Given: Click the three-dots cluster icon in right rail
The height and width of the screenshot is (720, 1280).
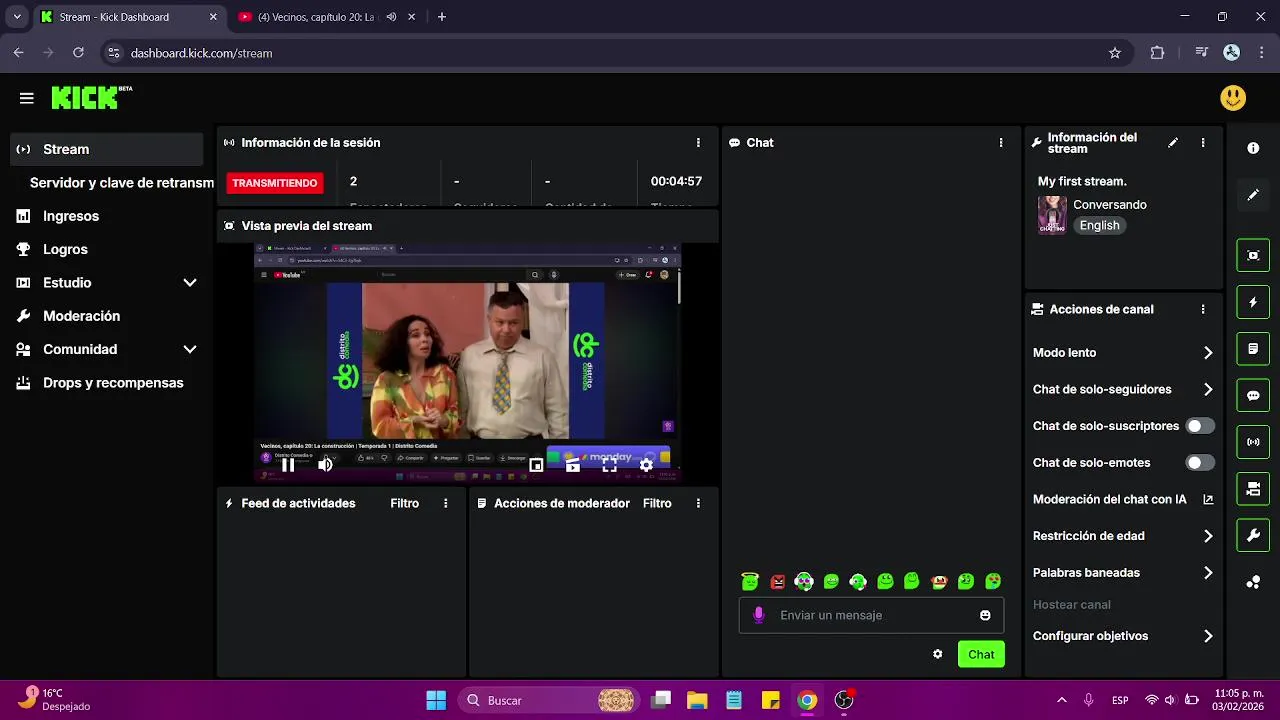Looking at the screenshot, I should [1253, 582].
